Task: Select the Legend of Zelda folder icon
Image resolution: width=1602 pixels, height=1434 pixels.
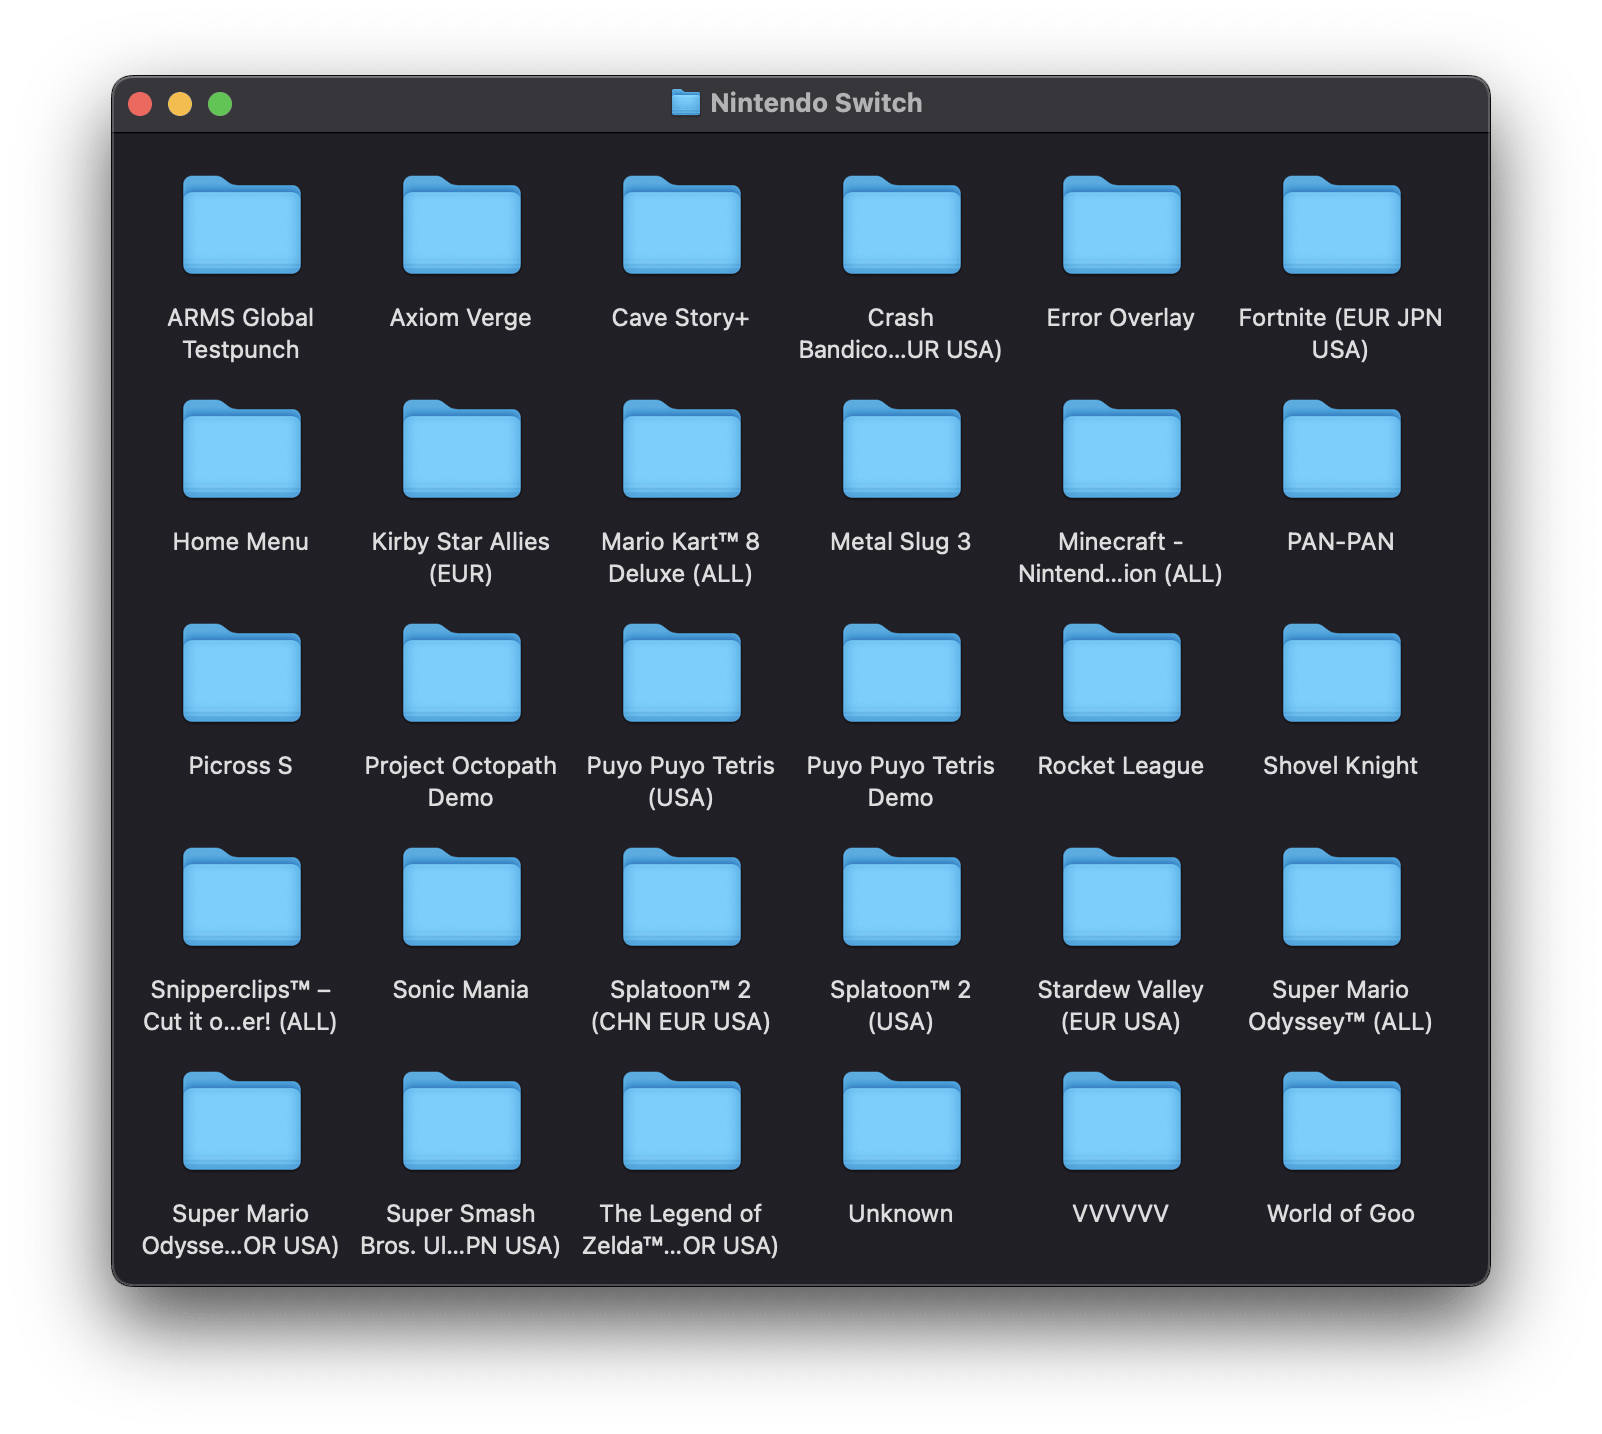Action: click(681, 1121)
